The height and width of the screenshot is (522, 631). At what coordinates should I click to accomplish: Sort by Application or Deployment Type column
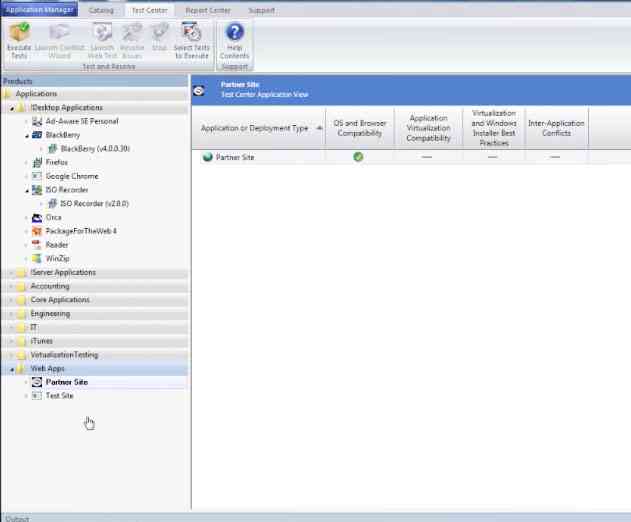pyautogui.click(x=258, y=128)
